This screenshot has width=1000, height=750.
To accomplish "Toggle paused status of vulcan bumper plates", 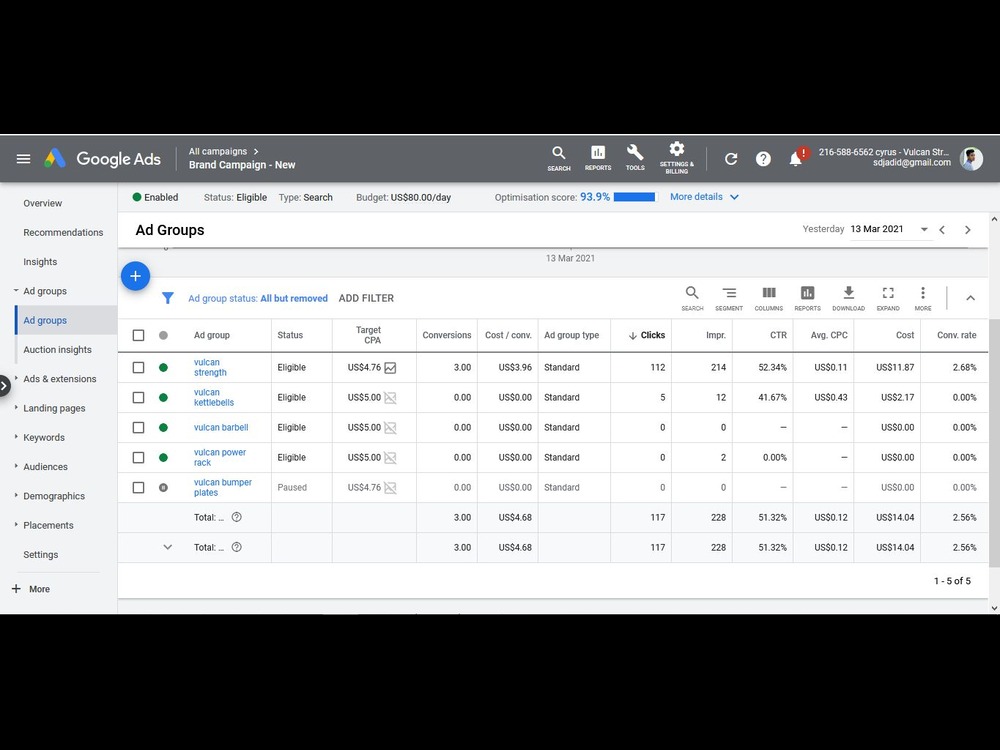I will pos(163,487).
